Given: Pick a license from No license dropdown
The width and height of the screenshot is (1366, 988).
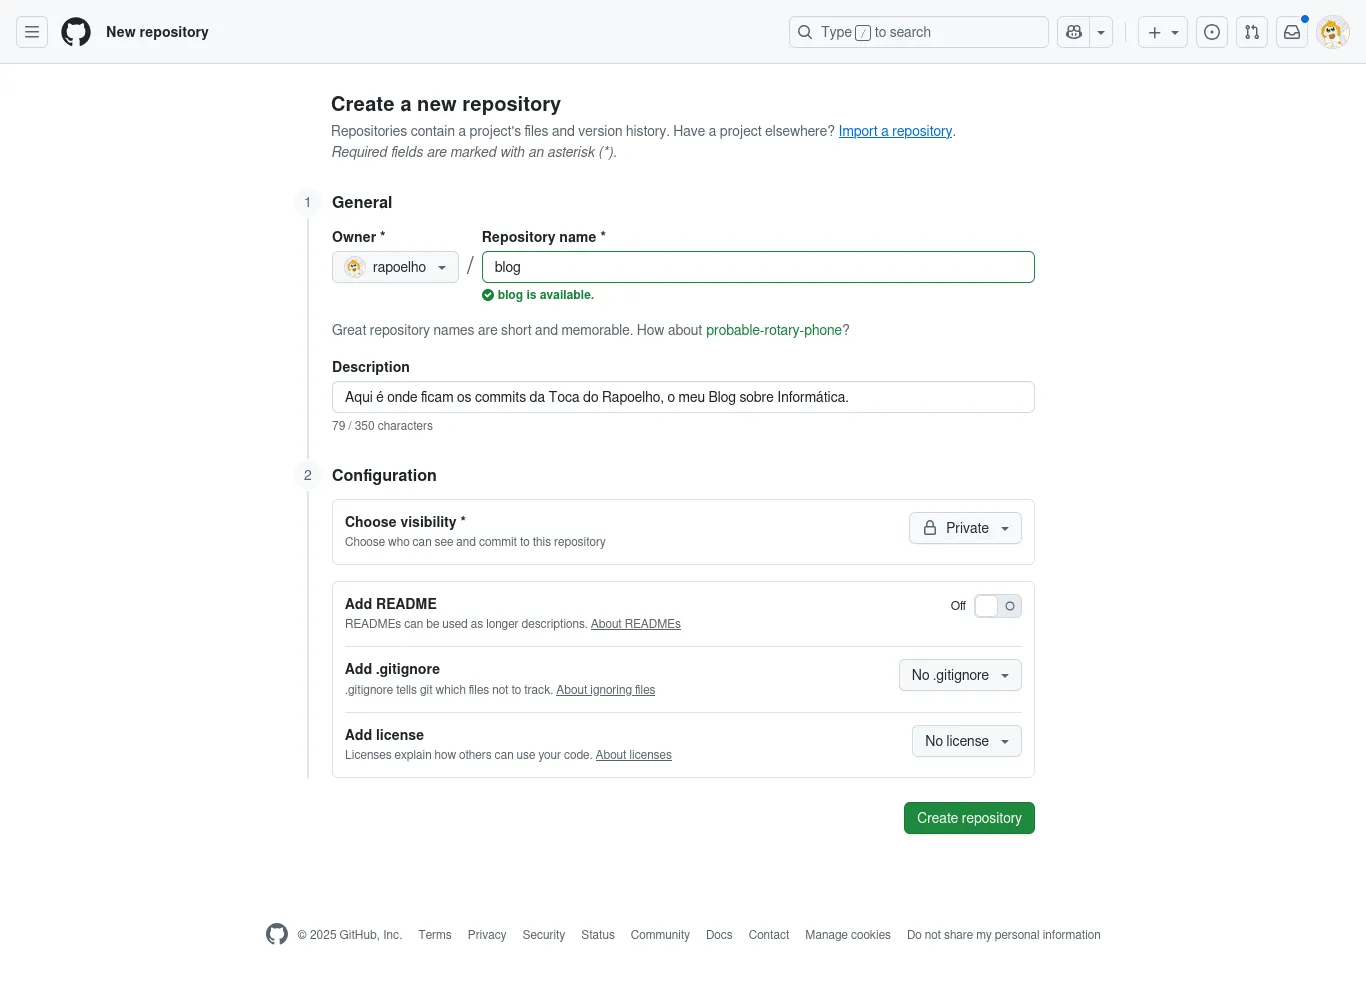Looking at the screenshot, I should coord(967,741).
